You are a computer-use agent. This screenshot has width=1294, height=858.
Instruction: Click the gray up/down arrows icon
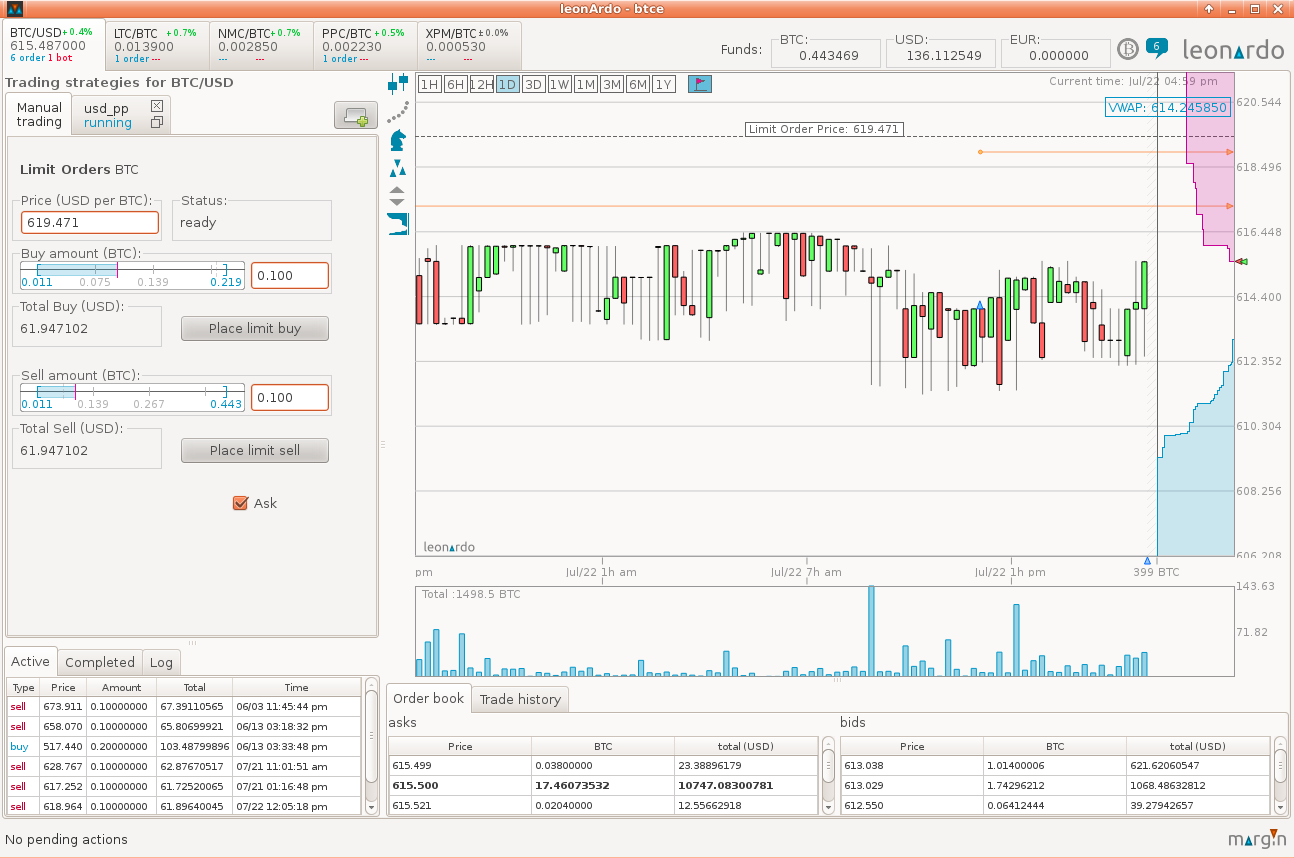(x=397, y=195)
